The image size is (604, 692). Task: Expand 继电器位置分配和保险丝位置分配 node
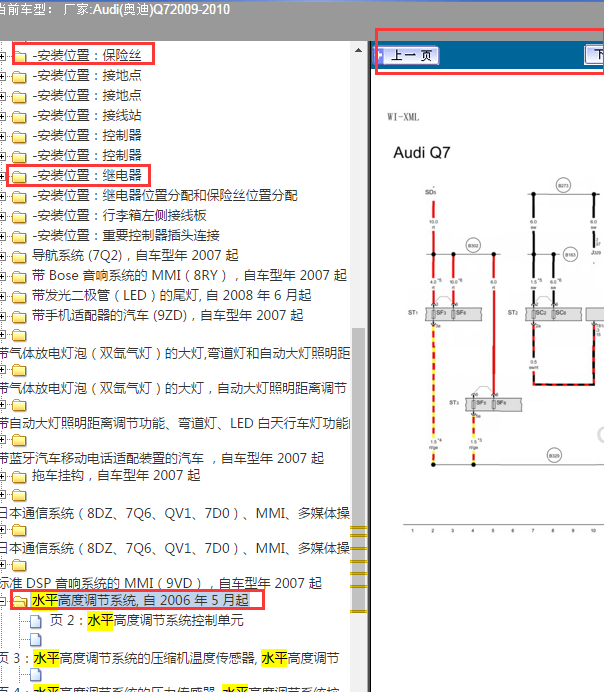[x=3, y=196]
